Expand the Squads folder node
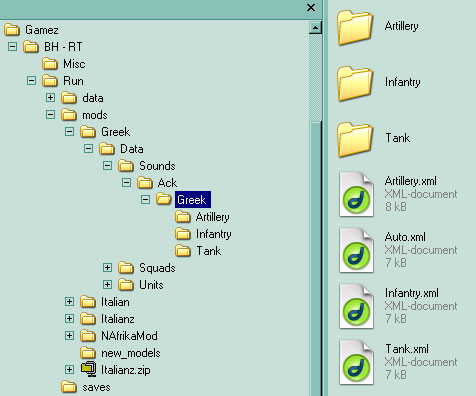 pyautogui.click(x=107, y=267)
